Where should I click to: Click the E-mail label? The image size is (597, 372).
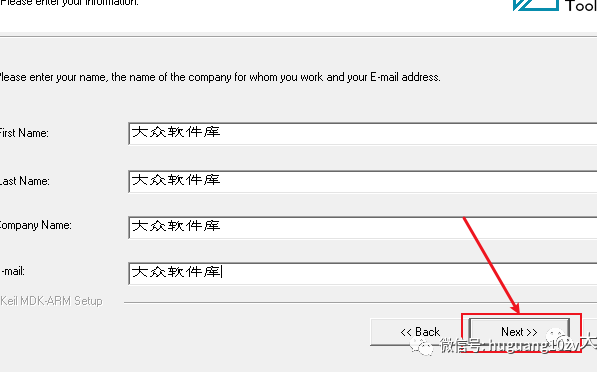pyautogui.click(x=13, y=271)
